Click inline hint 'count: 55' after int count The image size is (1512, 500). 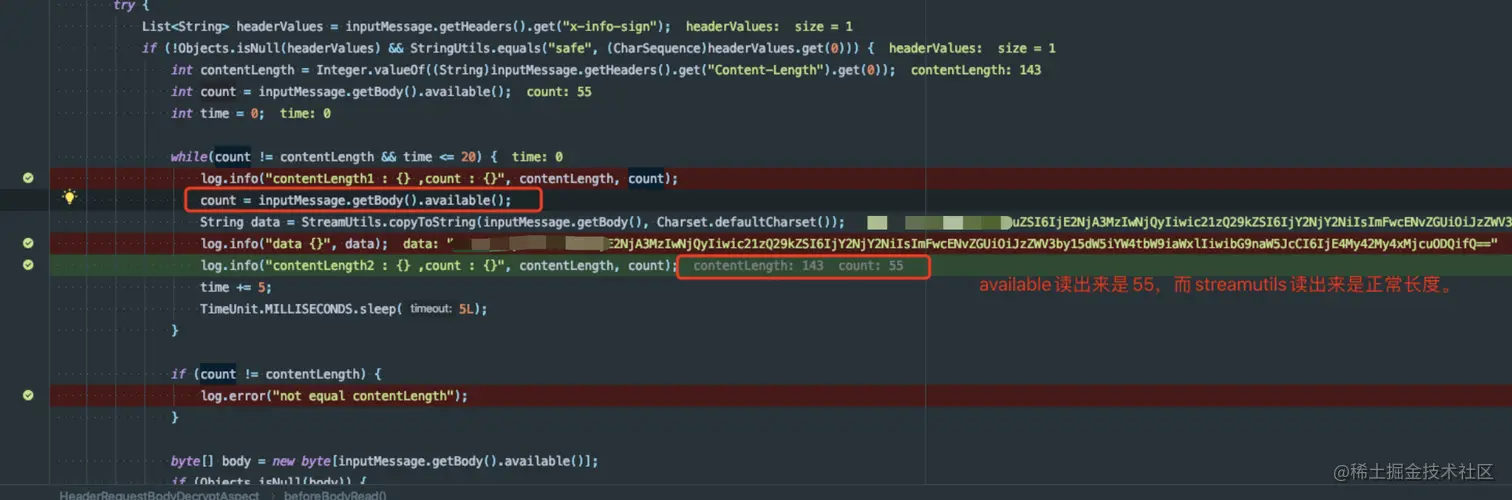tap(559, 92)
